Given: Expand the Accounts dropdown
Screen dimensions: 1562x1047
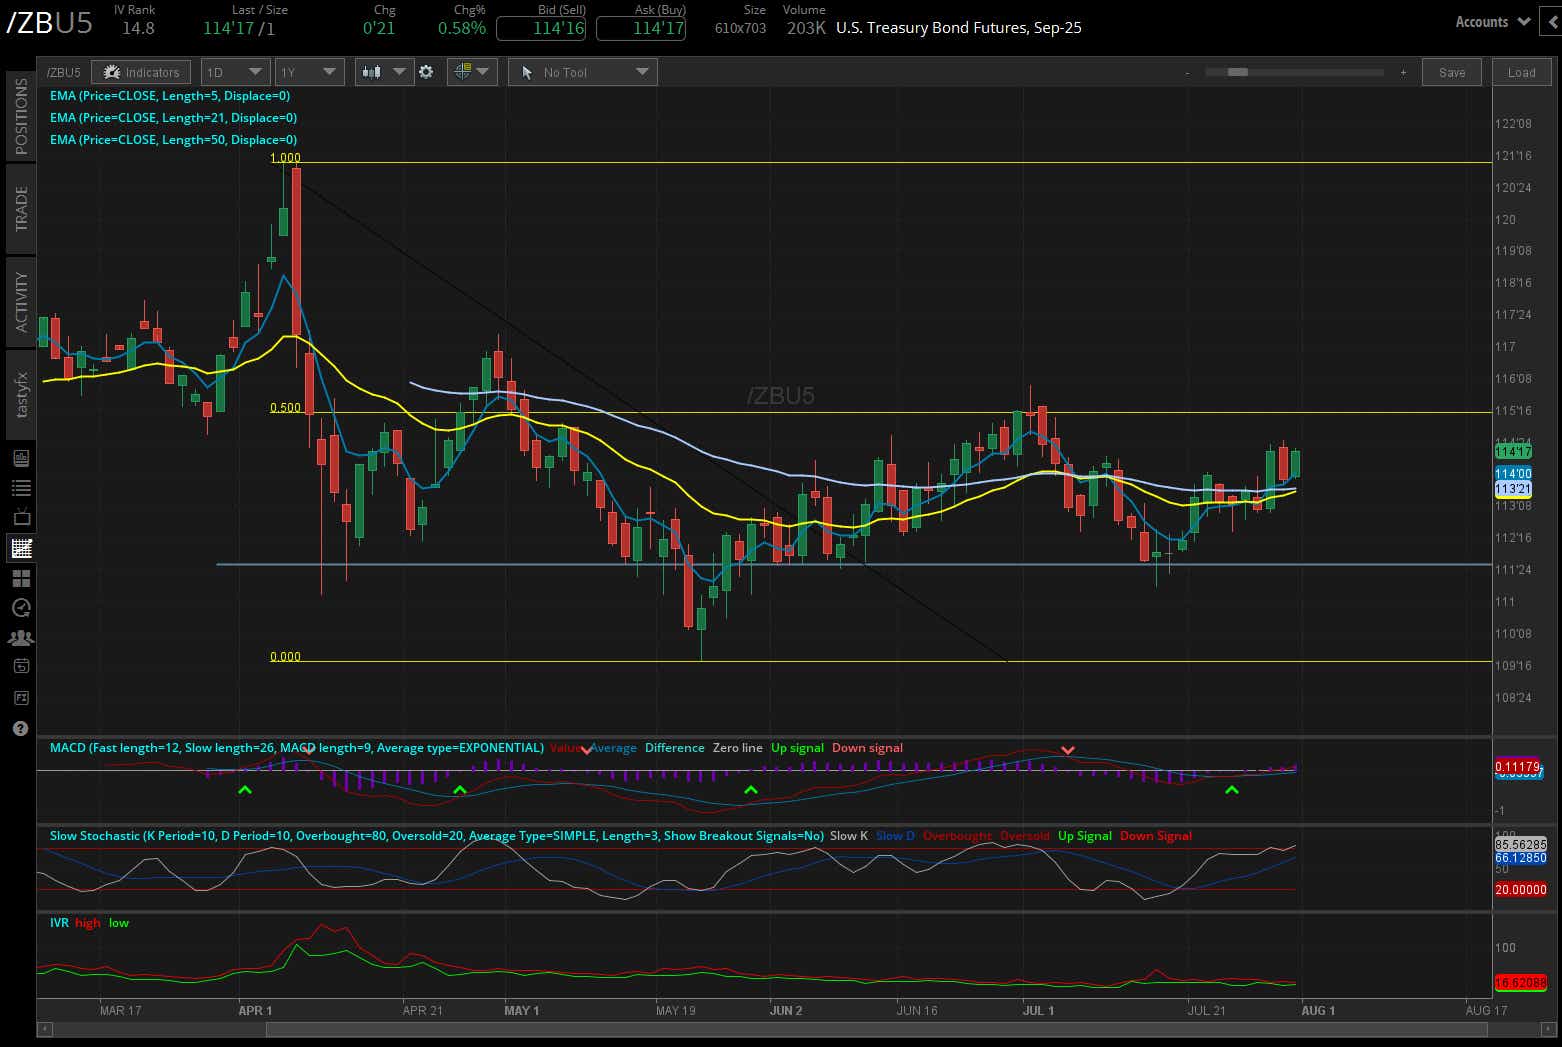Looking at the screenshot, I should click(1492, 21).
